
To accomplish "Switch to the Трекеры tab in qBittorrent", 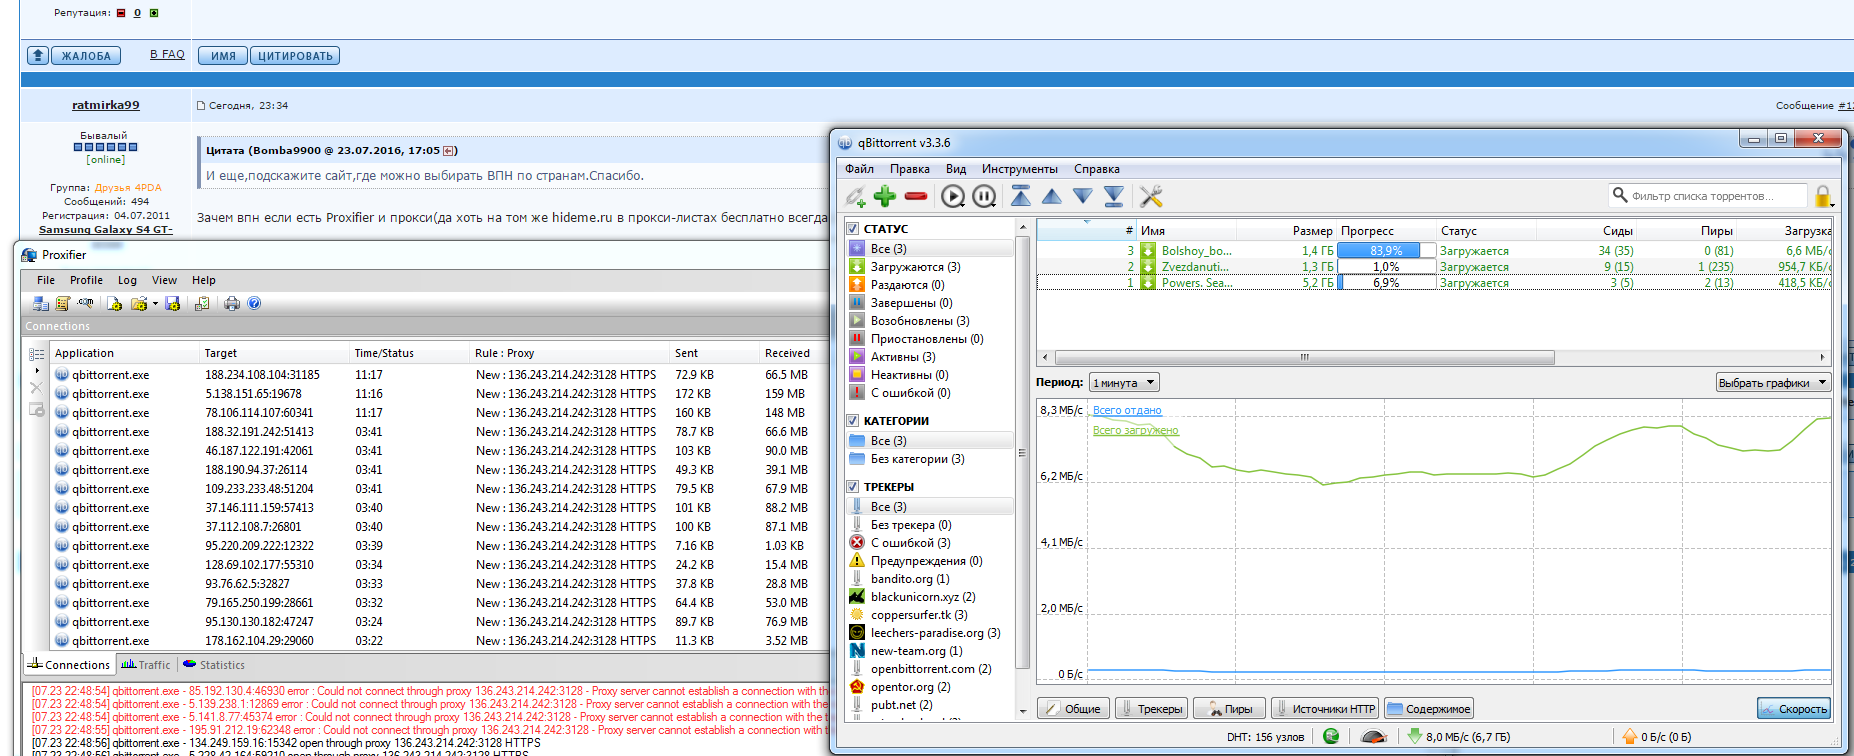I will click(1150, 709).
